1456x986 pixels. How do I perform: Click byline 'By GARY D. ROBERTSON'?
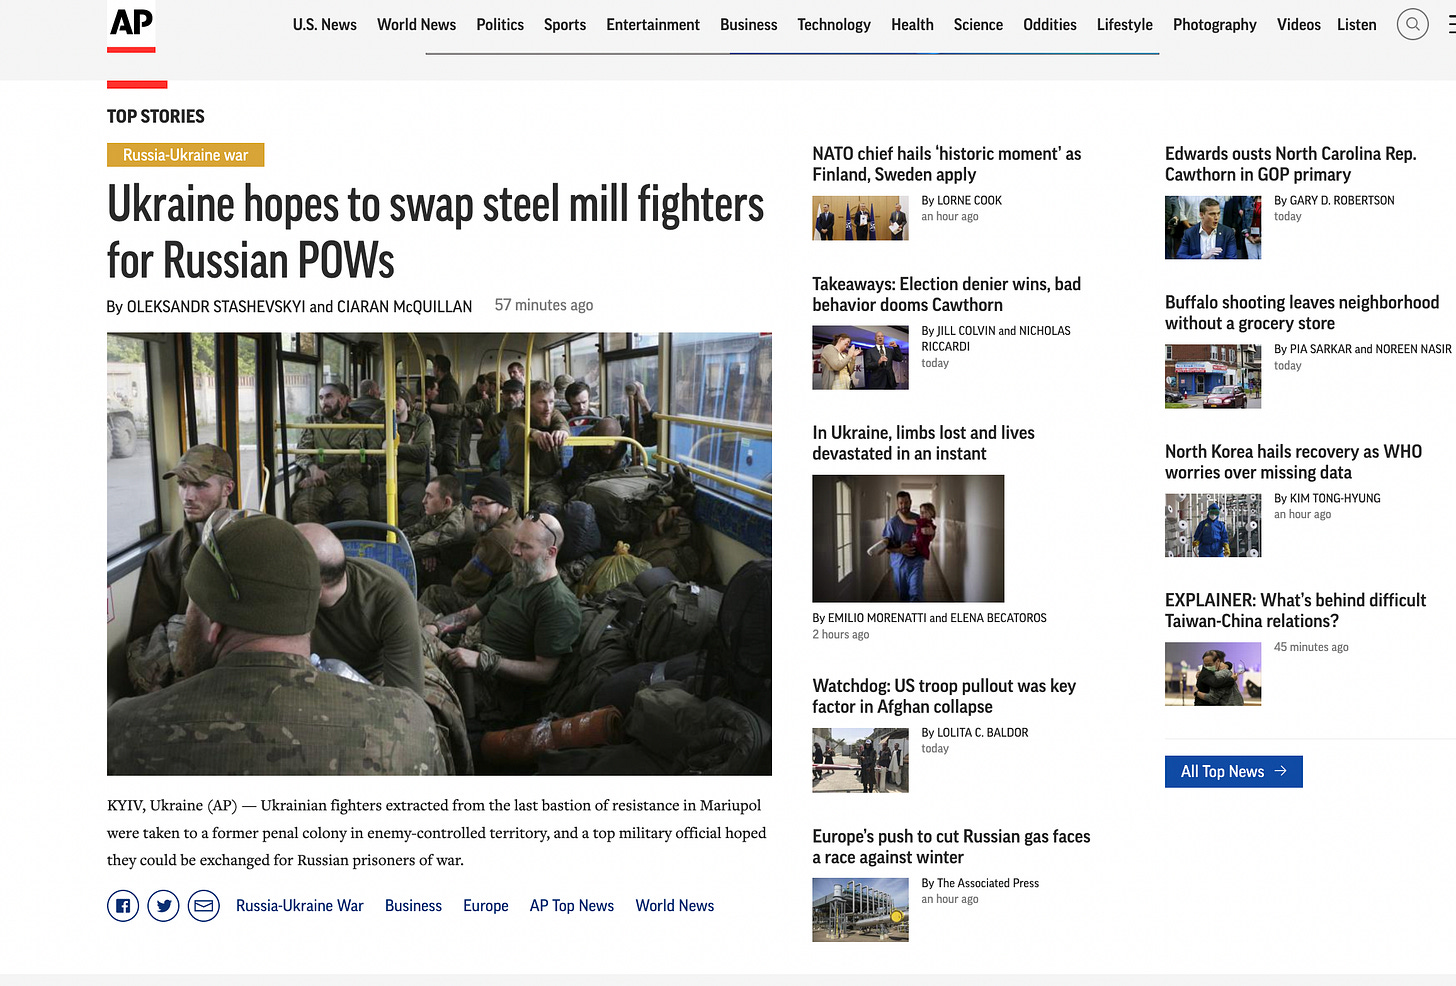point(1334,201)
